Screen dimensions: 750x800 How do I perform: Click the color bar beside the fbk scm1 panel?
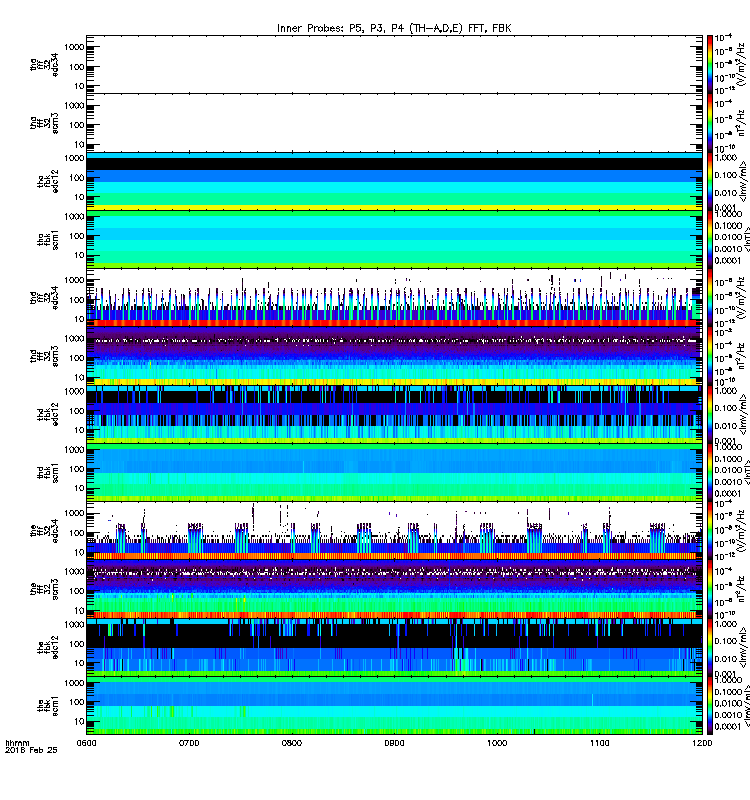tap(710, 706)
